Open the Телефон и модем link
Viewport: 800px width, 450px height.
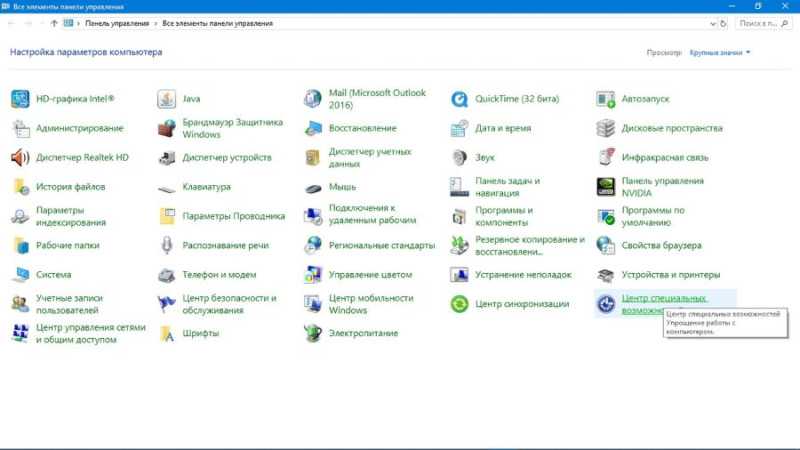pos(219,274)
